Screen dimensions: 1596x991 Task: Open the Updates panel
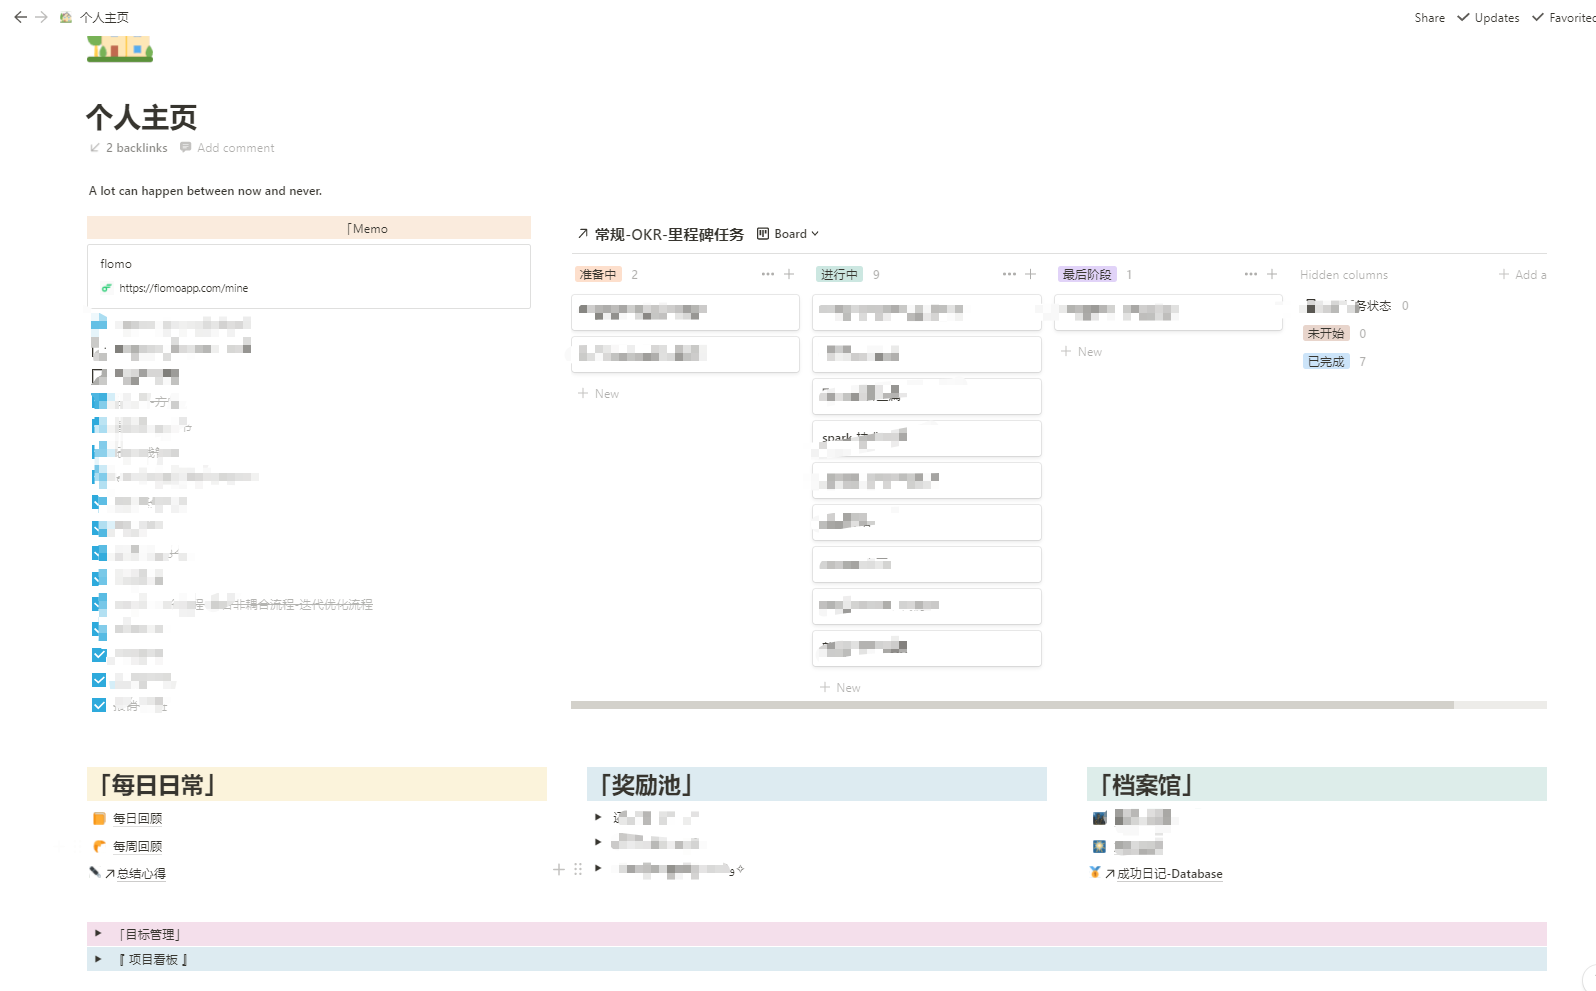(1488, 17)
